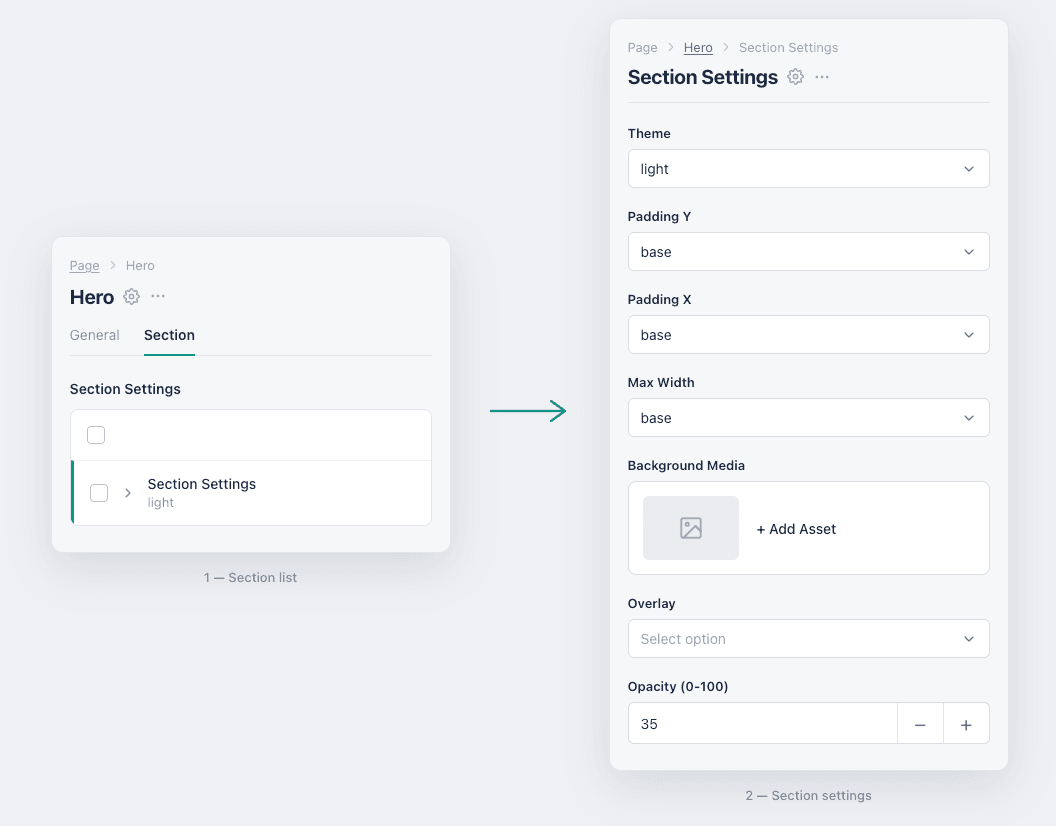Expand the Section Settings row chevron

point(128,493)
